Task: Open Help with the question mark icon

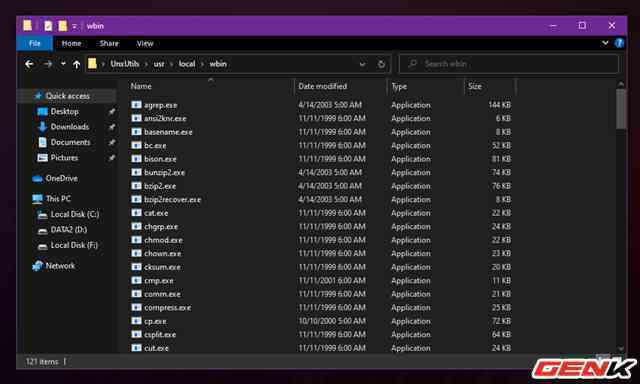Action: [619, 43]
